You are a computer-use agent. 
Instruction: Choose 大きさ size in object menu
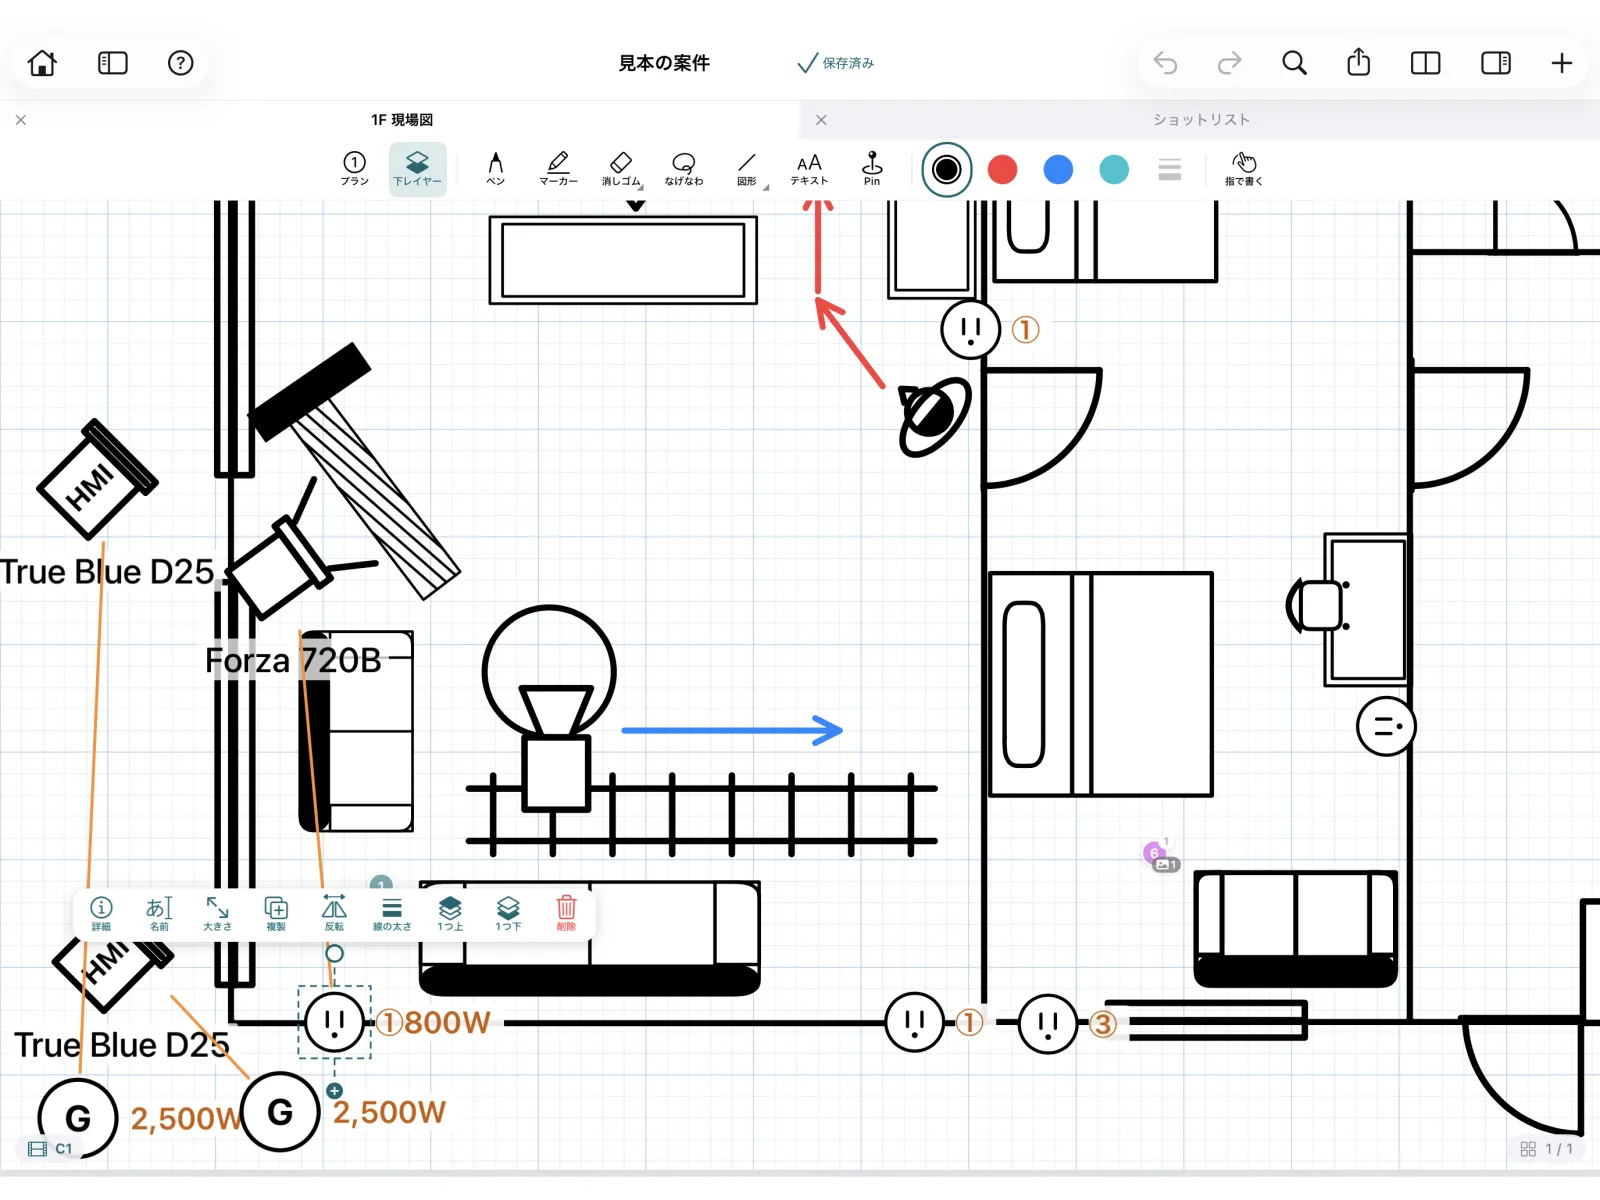pos(217,913)
